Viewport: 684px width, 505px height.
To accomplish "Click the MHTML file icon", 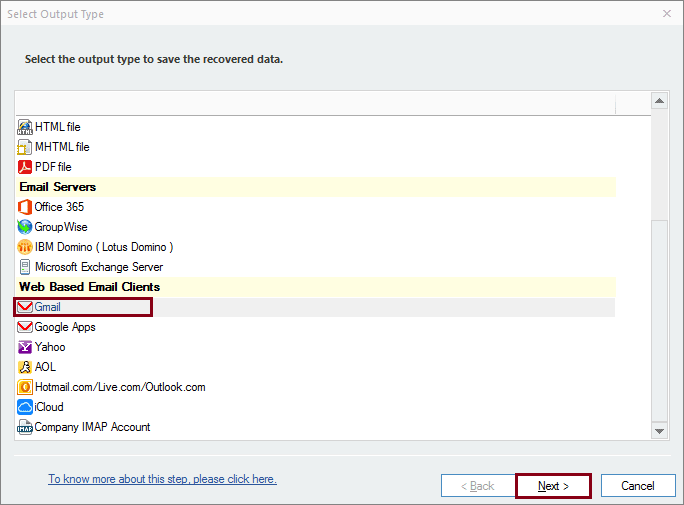I will (x=24, y=147).
